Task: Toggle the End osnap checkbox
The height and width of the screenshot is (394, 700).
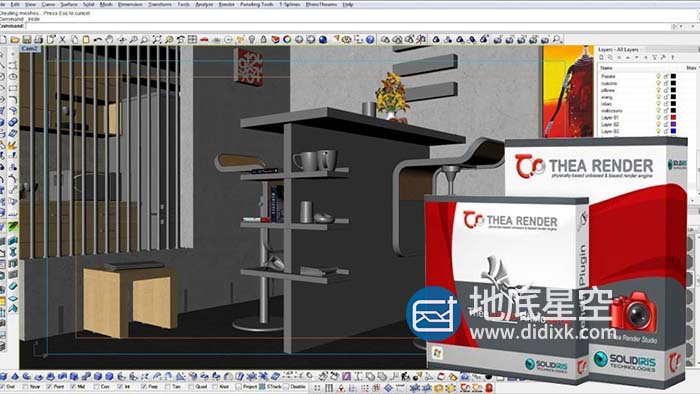Action: pos(3,387)
